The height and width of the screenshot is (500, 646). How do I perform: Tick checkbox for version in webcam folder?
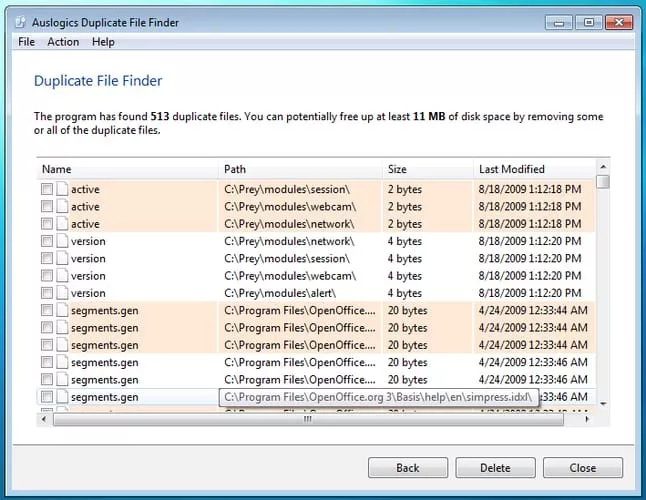click(47, 276)
